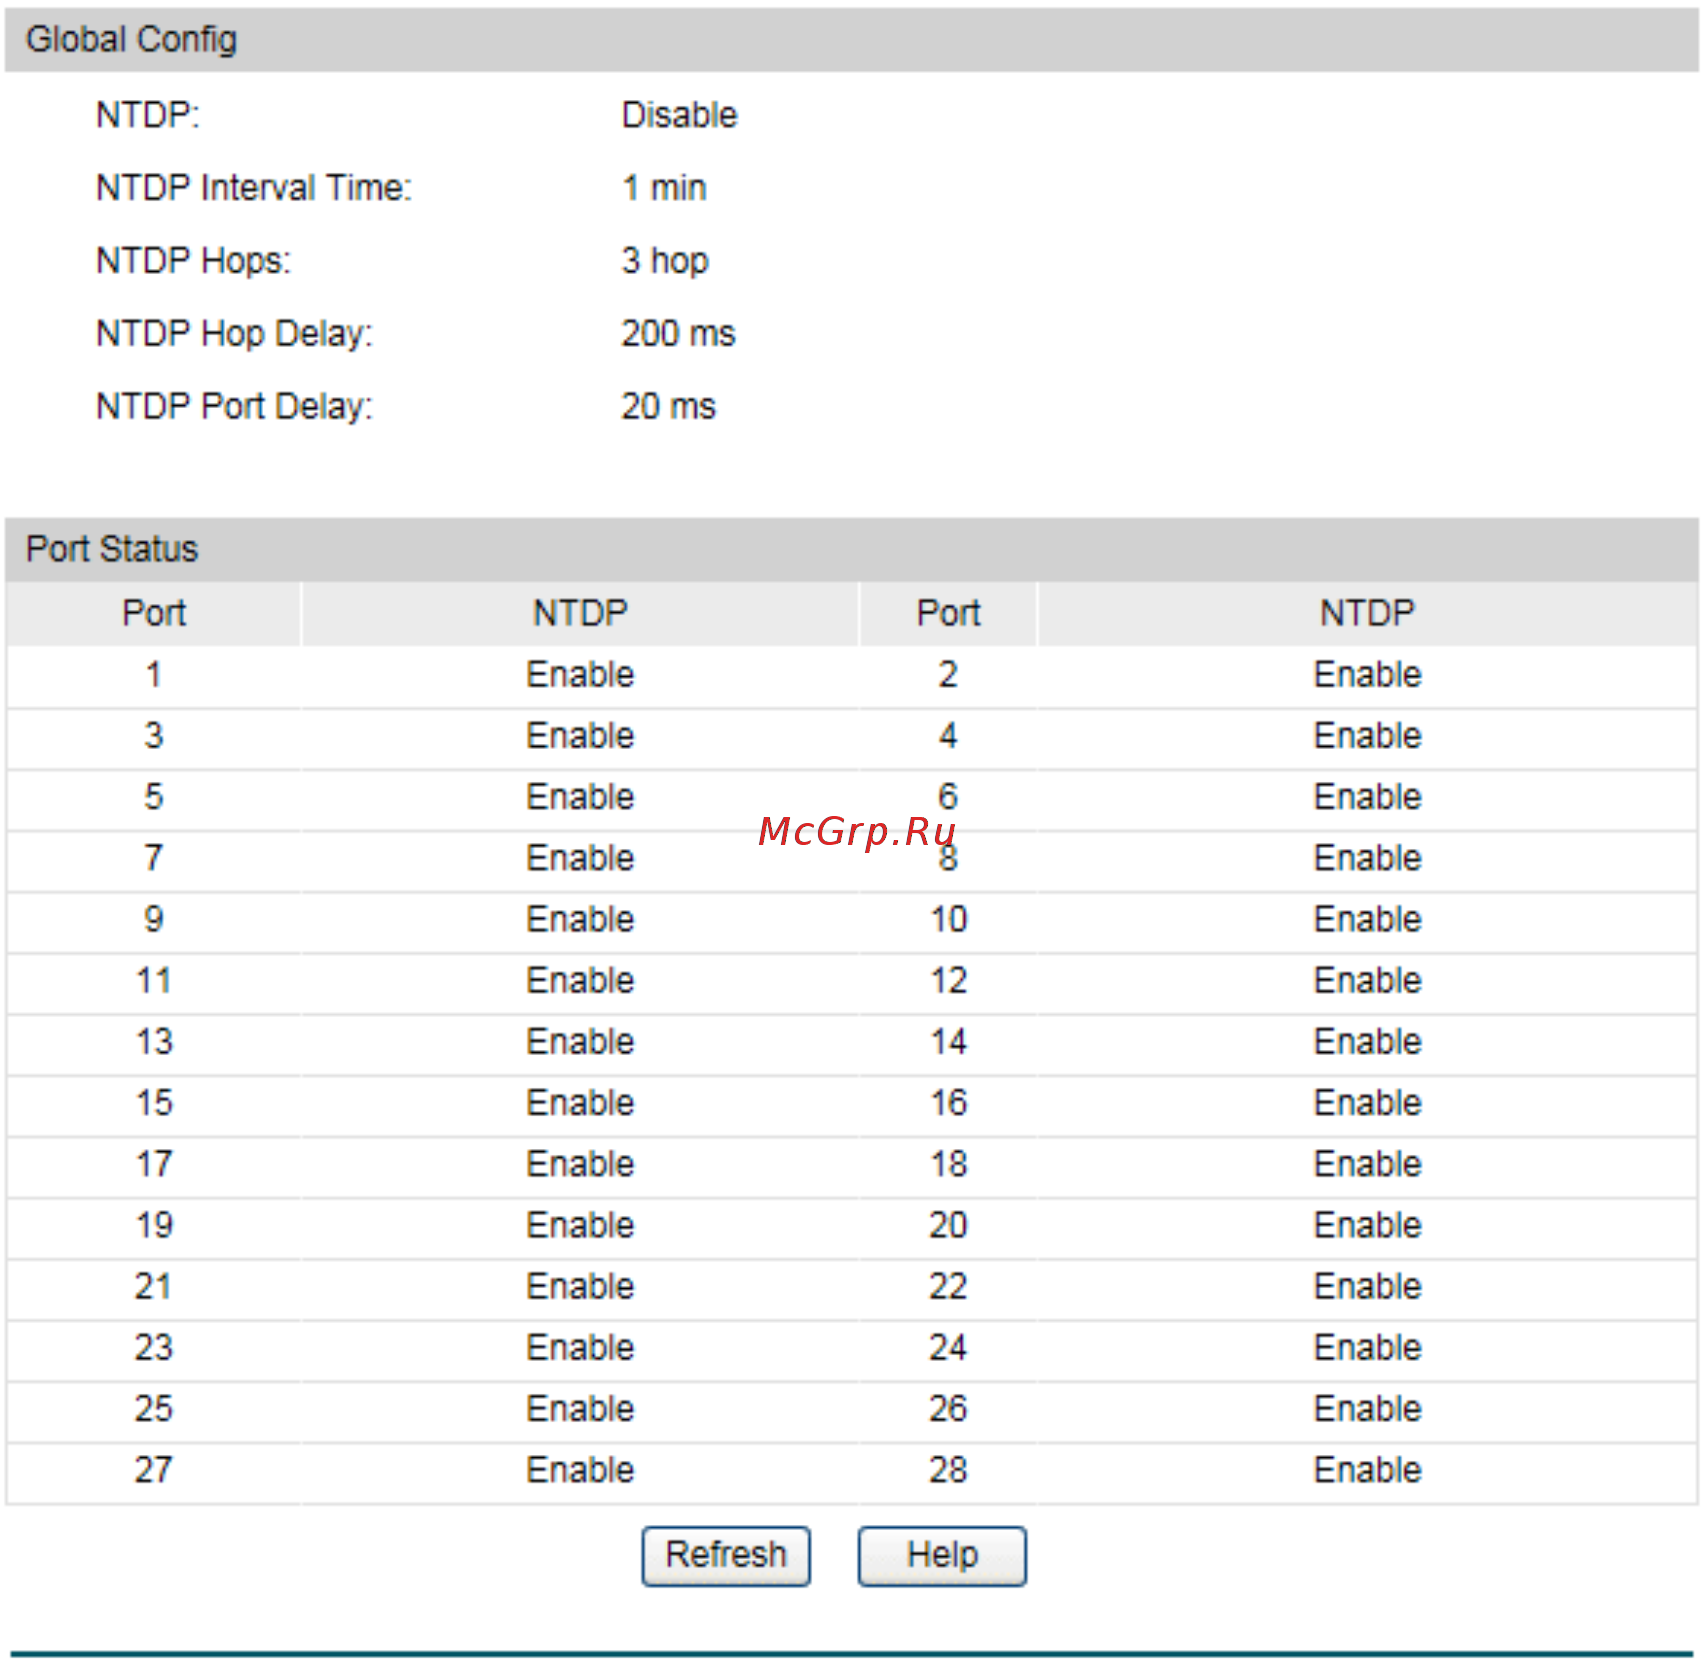Click the Enable status for port 5
This screenshot has width=1703, height=1661.
[x=580, y=797]
